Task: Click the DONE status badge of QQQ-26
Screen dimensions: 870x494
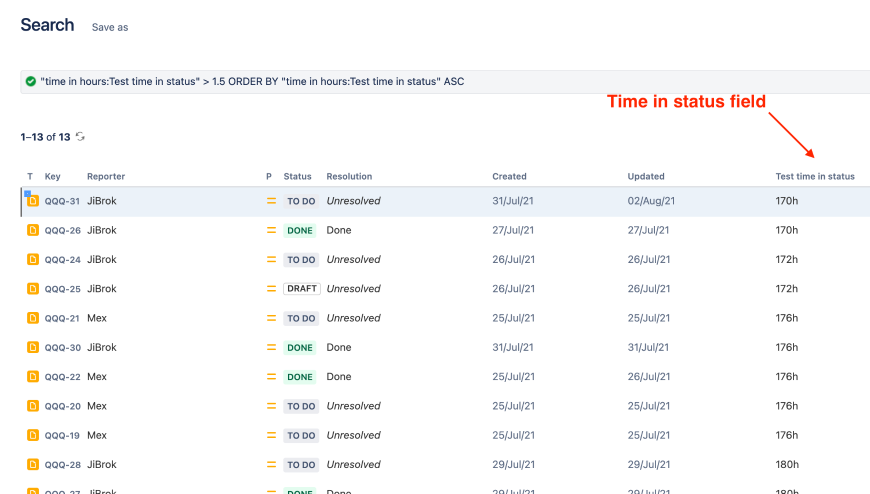Action: [300, 230]
